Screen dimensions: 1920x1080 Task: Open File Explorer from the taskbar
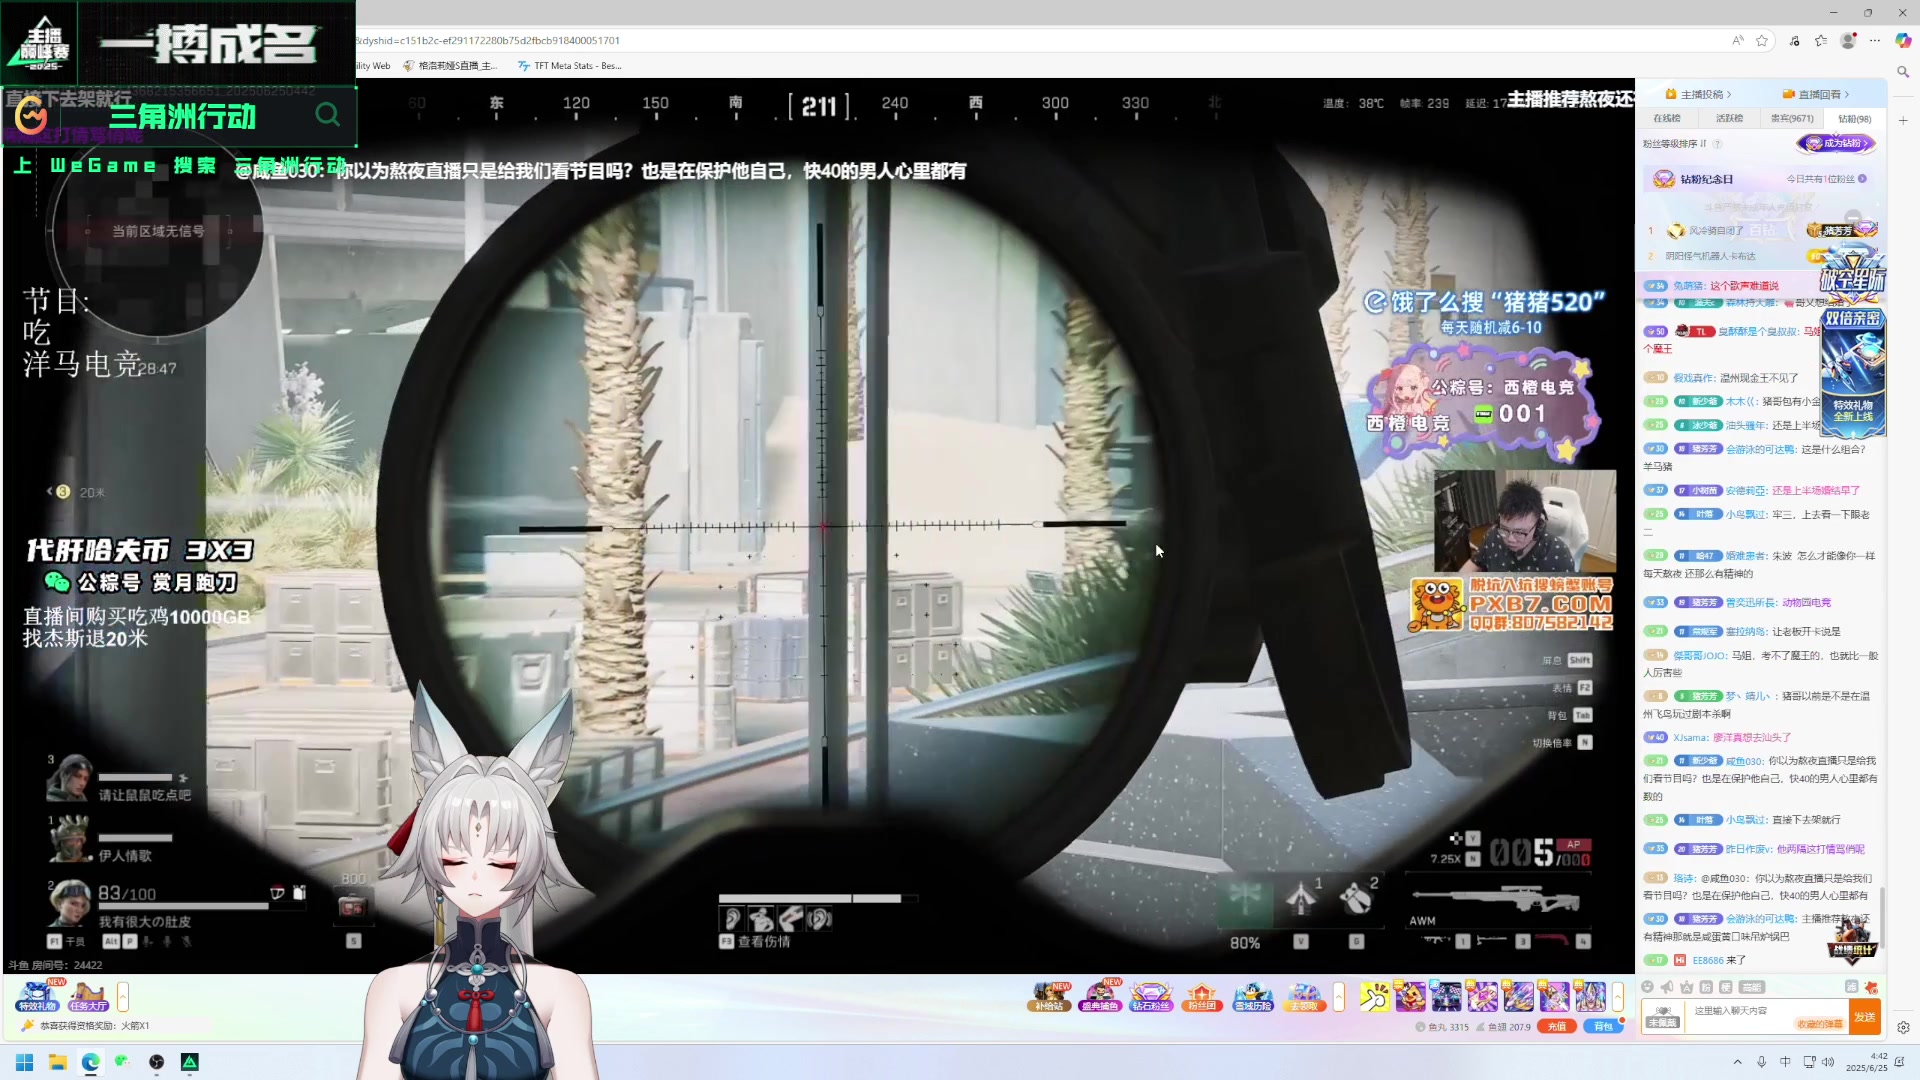point(58,1062)
